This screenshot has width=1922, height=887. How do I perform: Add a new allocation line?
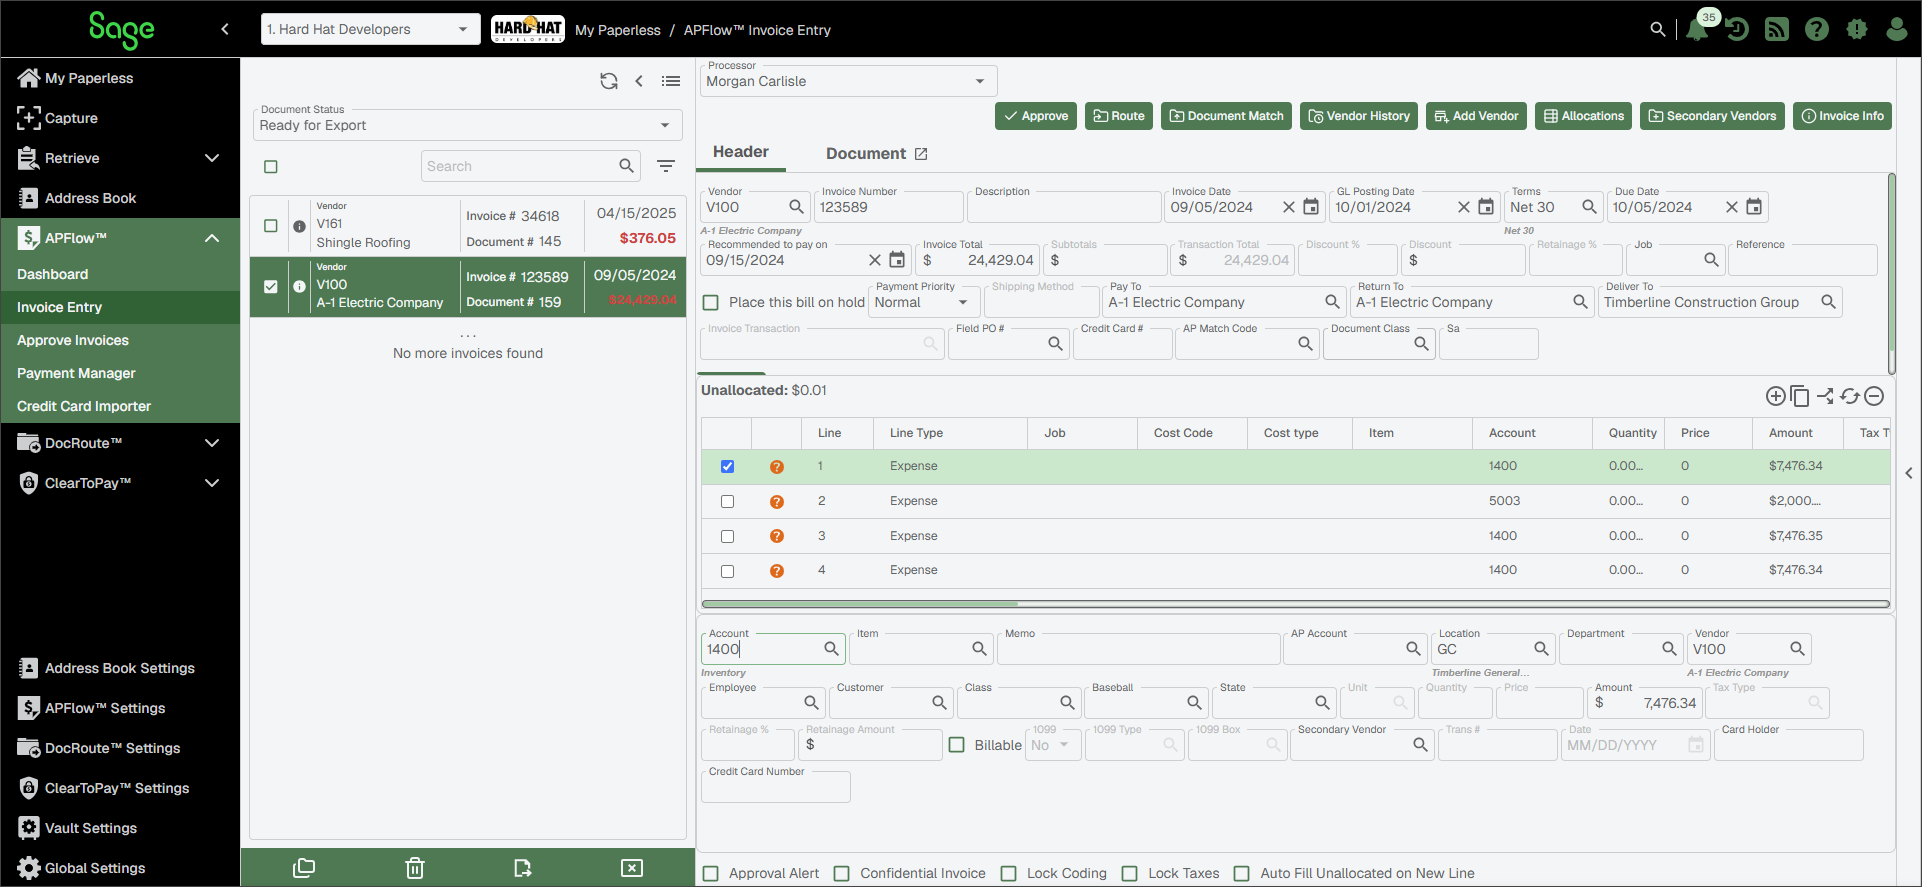[1776, 396]
